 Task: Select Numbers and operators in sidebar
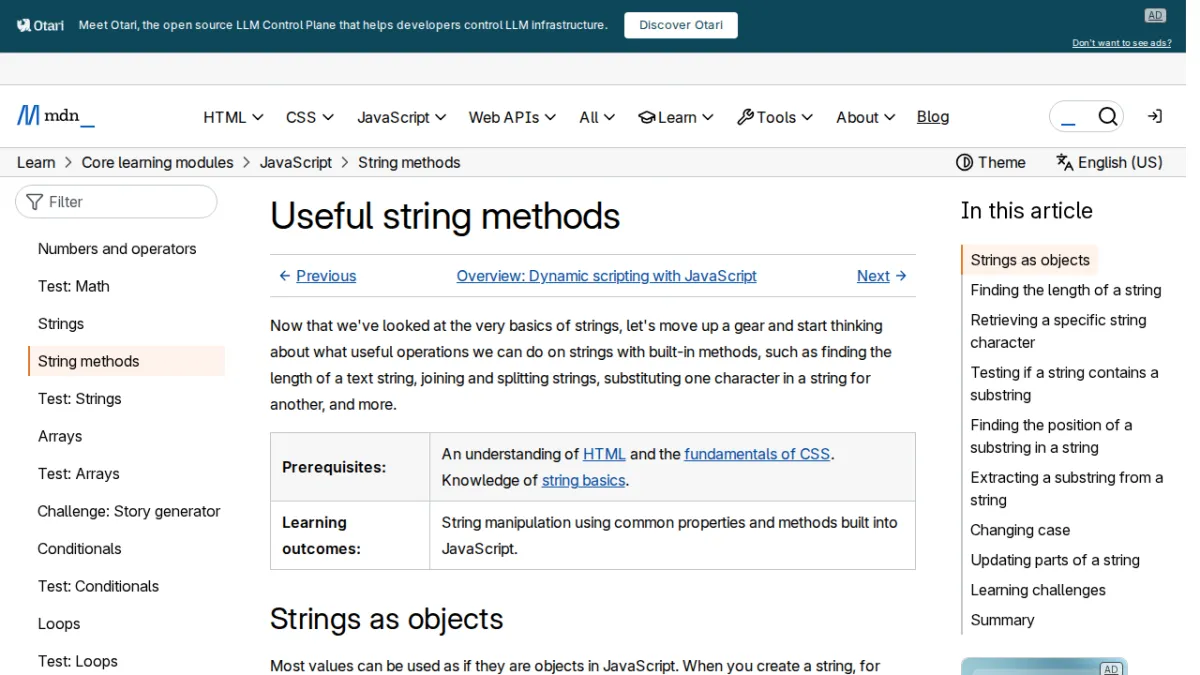click(126, 249)
